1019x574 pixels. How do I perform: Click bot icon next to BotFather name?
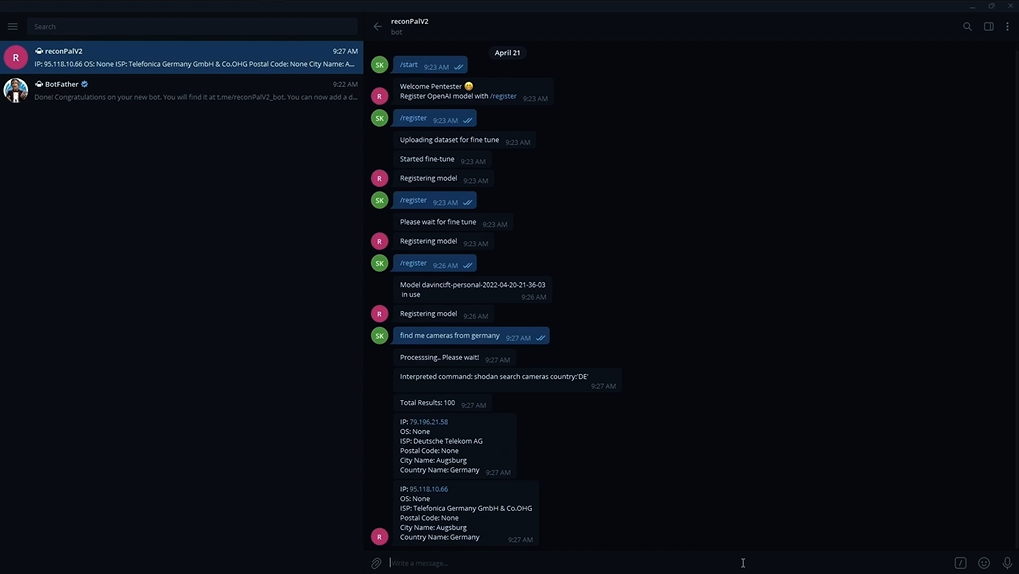(39, 84)
